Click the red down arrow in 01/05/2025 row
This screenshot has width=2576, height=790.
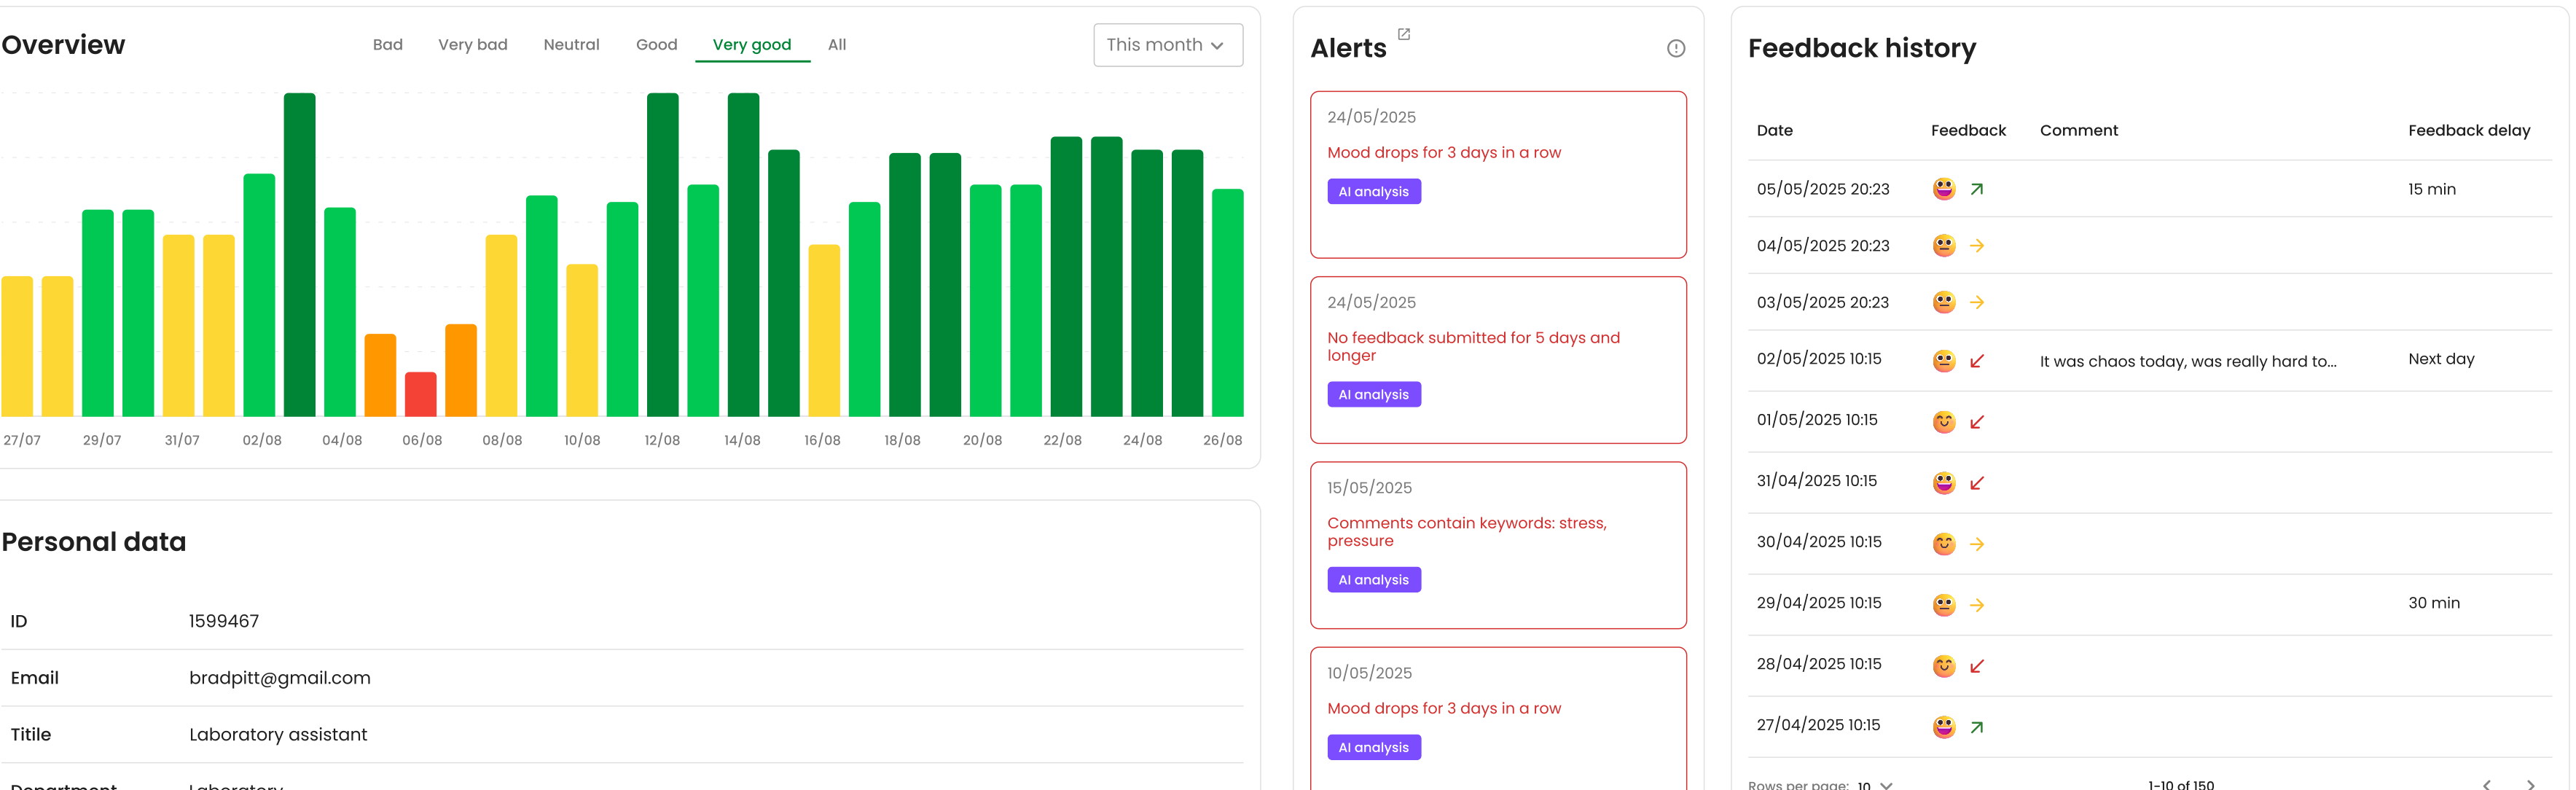1976,422
